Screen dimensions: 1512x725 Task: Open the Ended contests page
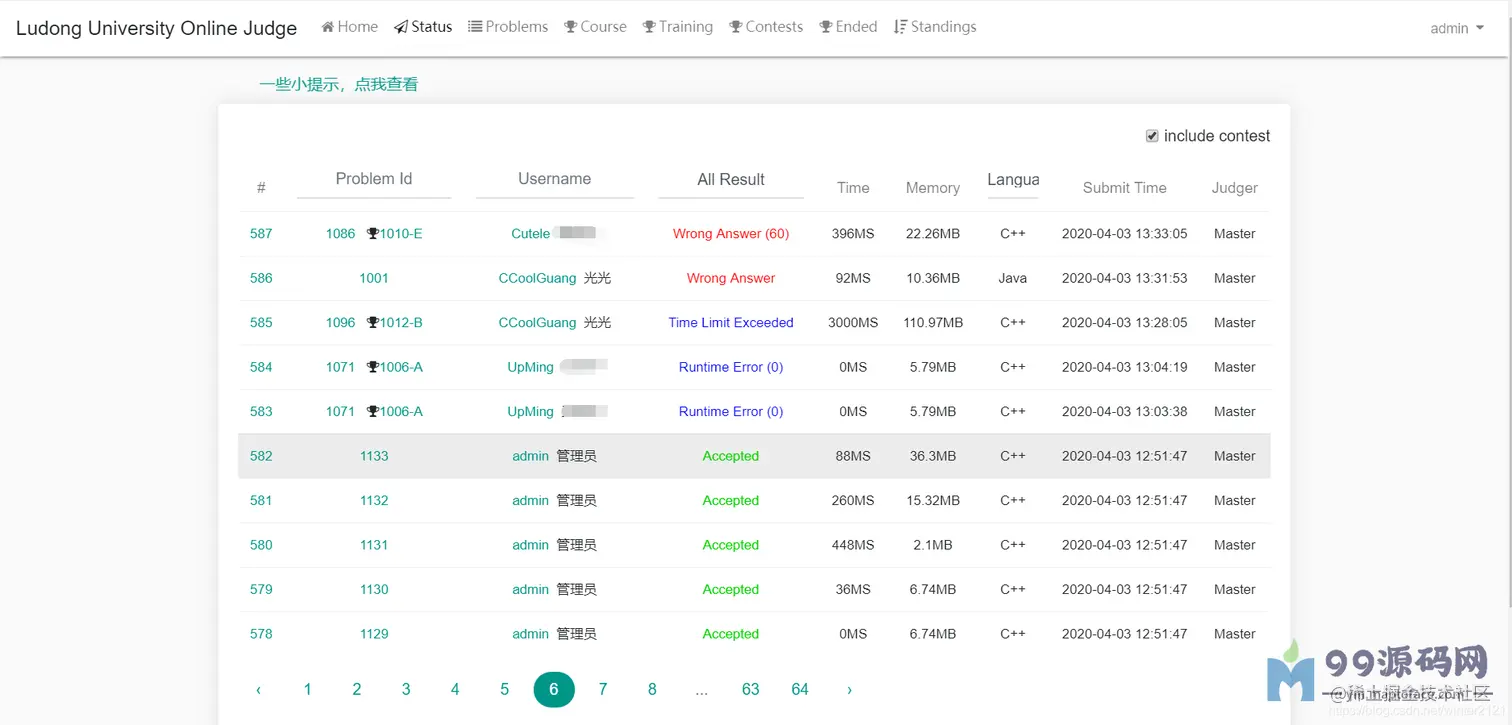tap(848, 27)
